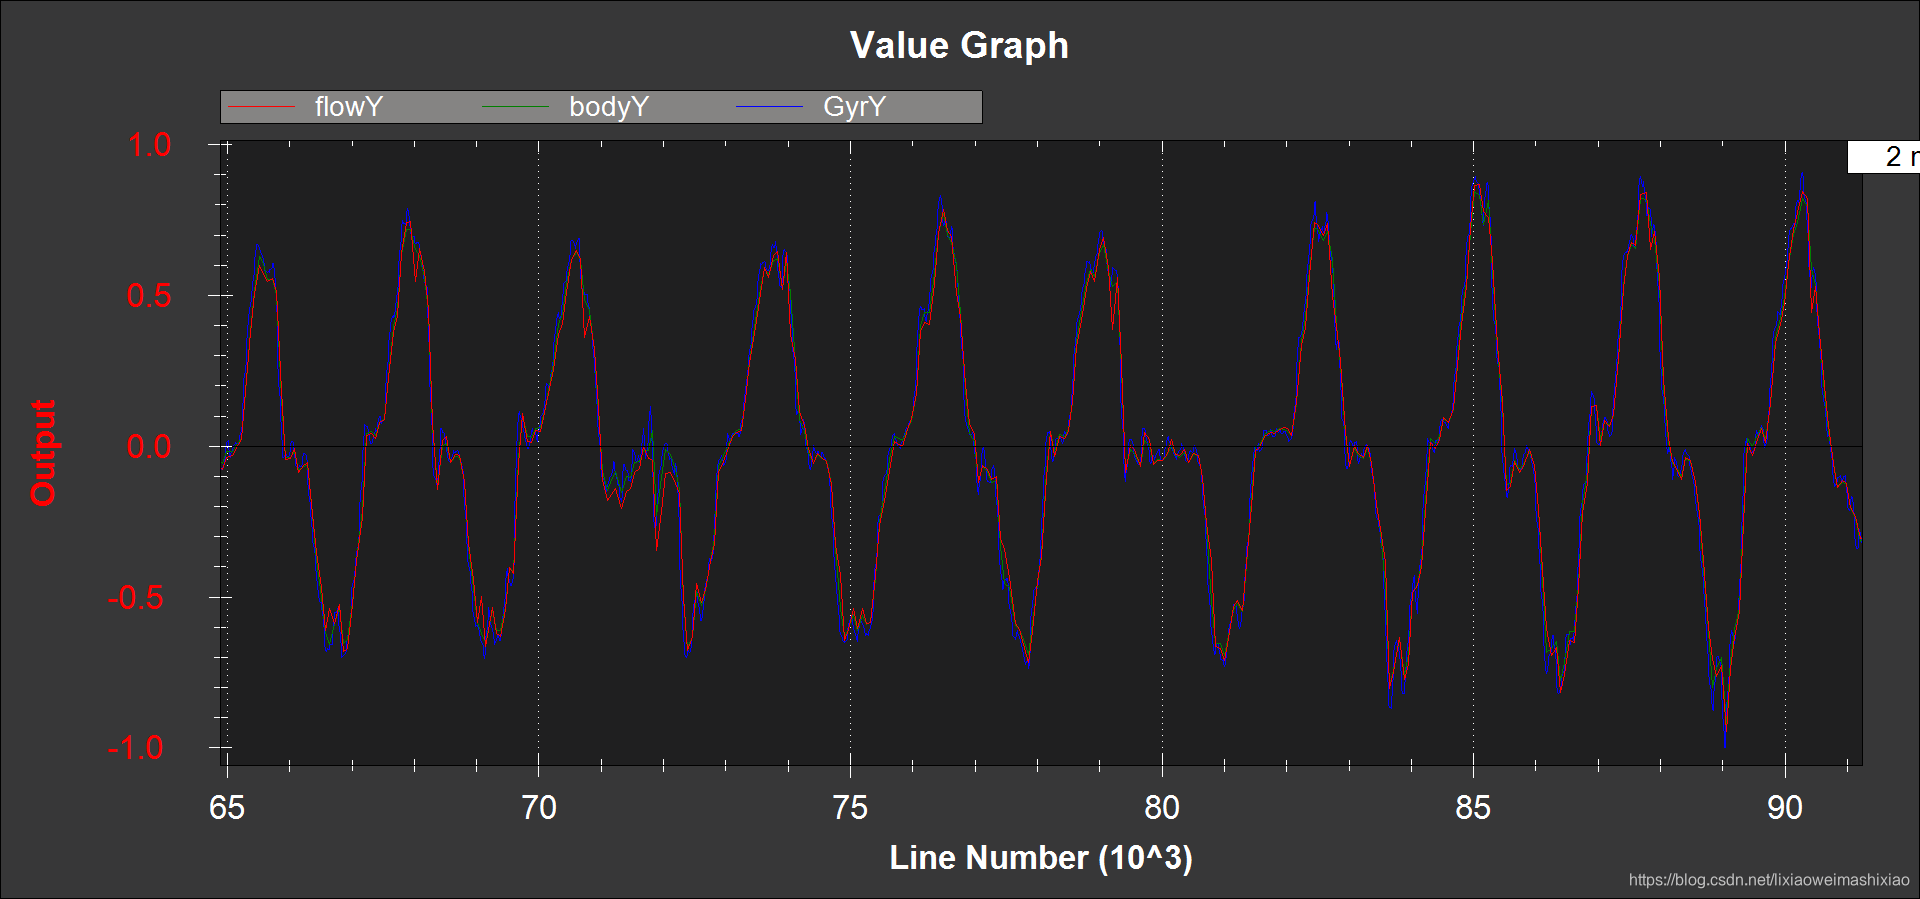This screenshot has height=899, width=1920.
Task: Click the -1.0 y-axis value
Action: click(136, 748)
